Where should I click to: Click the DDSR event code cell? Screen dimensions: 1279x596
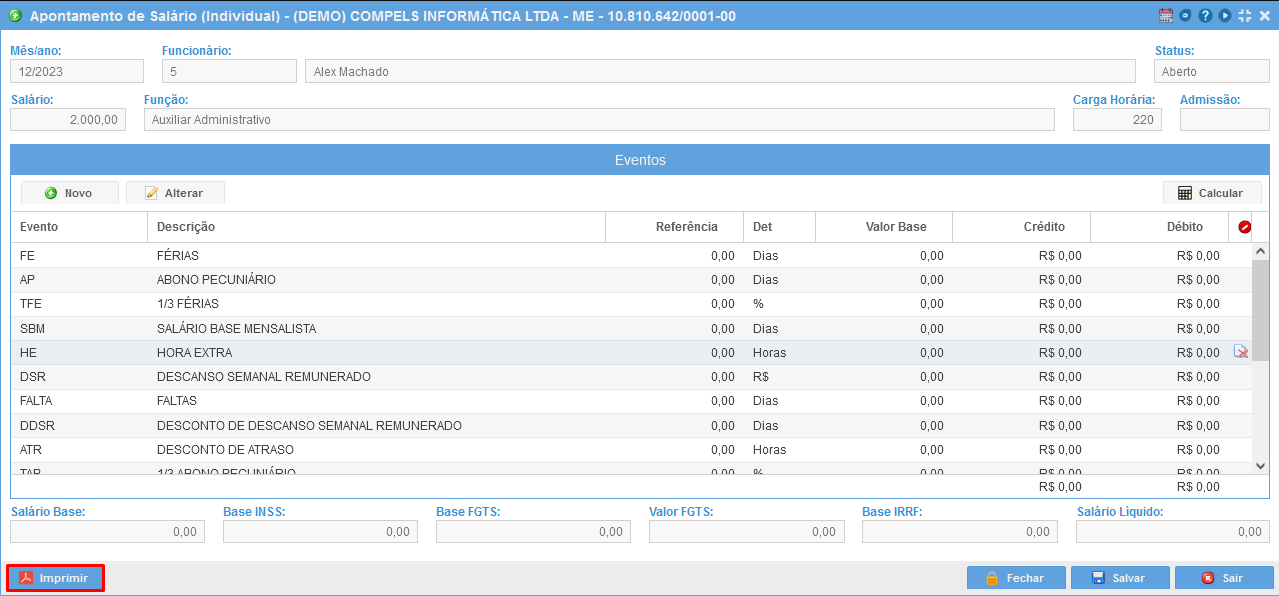(x=79, y=425)
